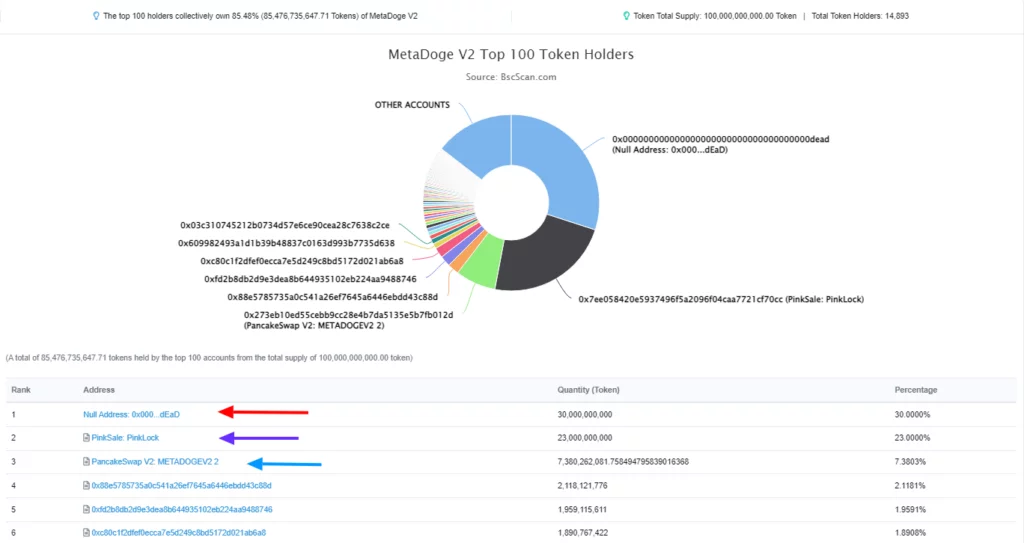Screen dimensions: 1024x543
Task: Click the contract icon in rank 5 row
Action: [87, 509]
